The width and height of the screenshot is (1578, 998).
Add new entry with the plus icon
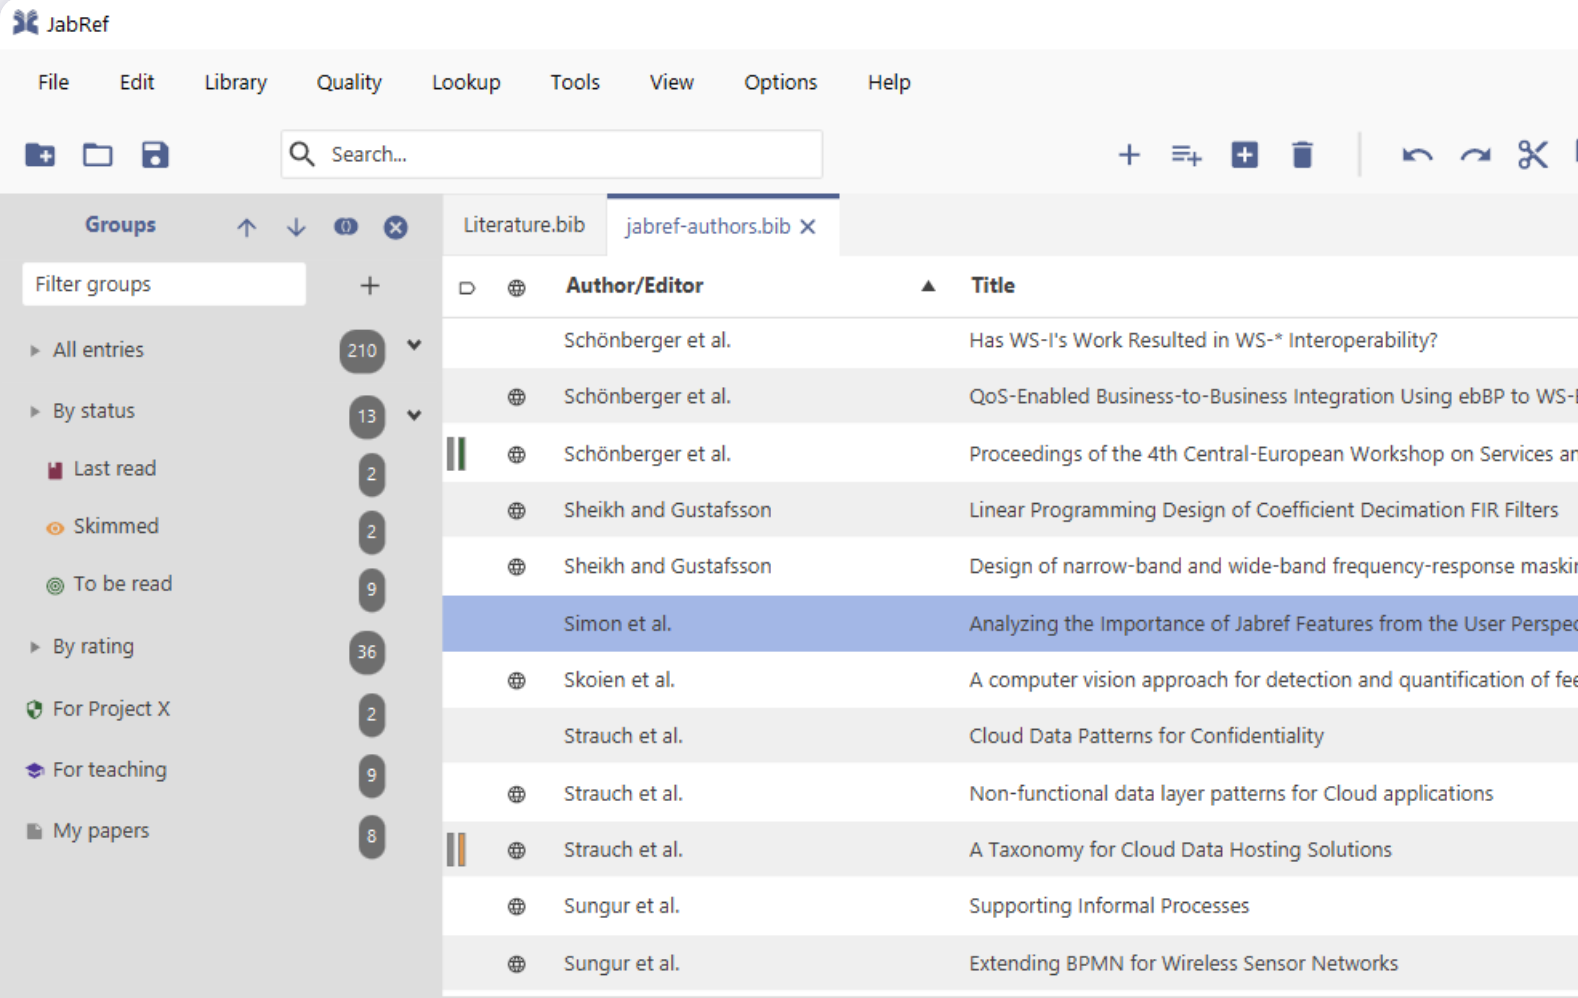click(x=1129, y=155)
